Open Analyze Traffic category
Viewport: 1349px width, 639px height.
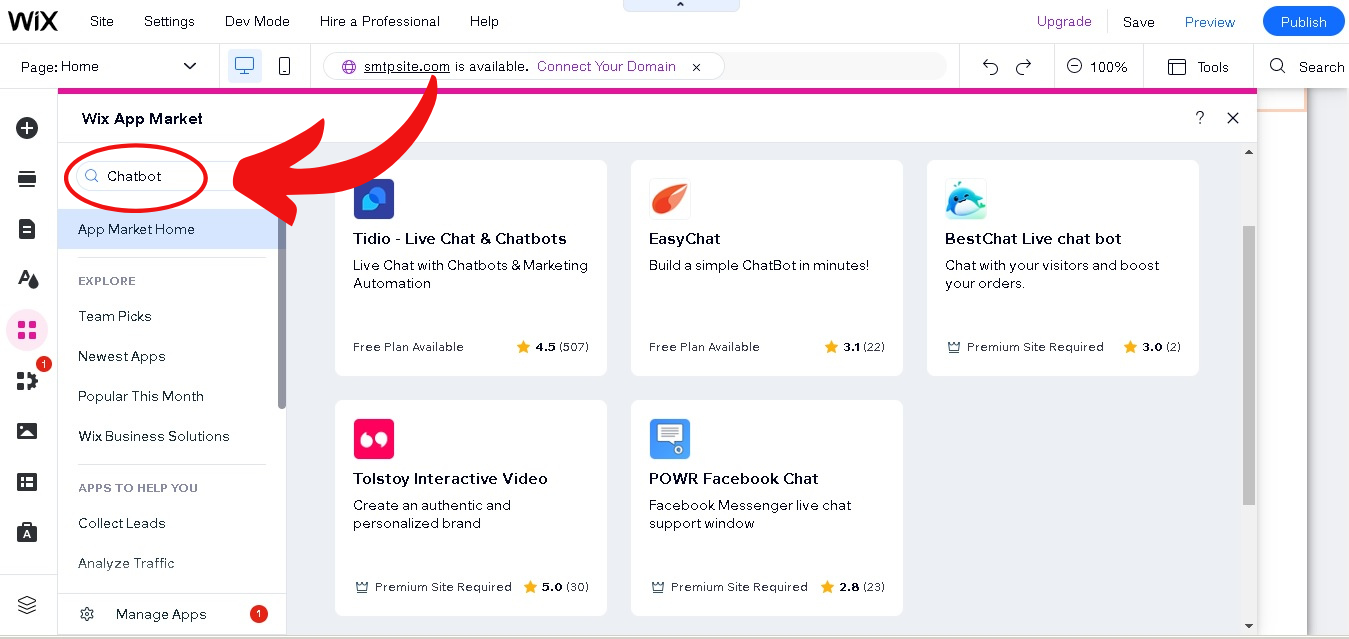126,563
